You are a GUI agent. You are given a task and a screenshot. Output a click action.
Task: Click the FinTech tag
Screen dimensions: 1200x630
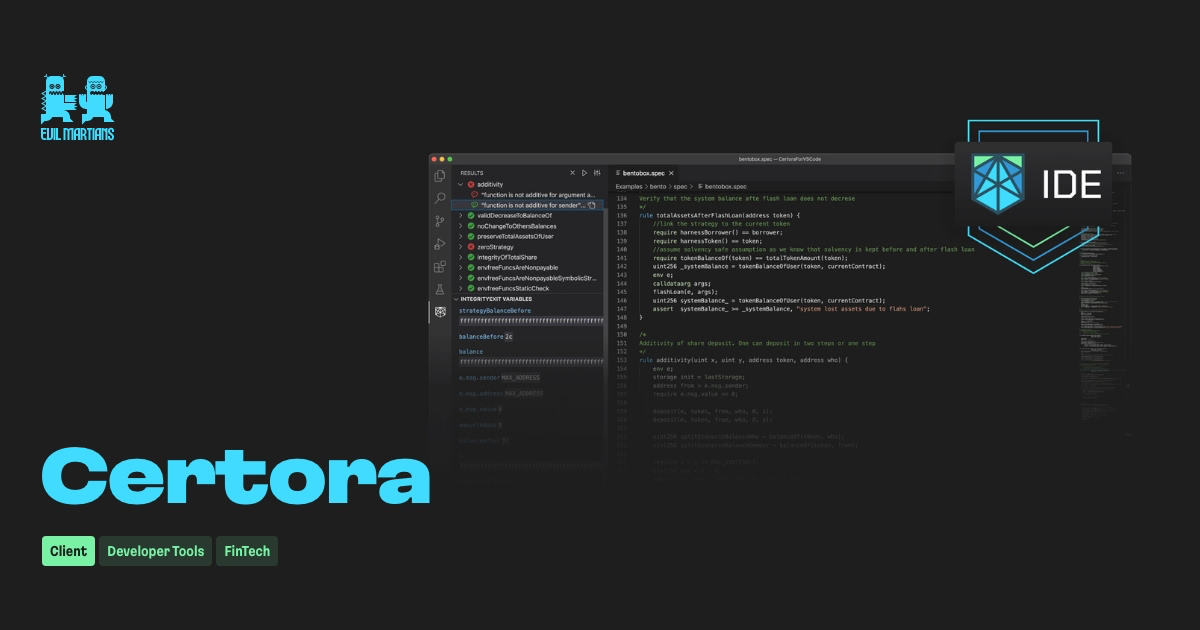coord(247,551)
